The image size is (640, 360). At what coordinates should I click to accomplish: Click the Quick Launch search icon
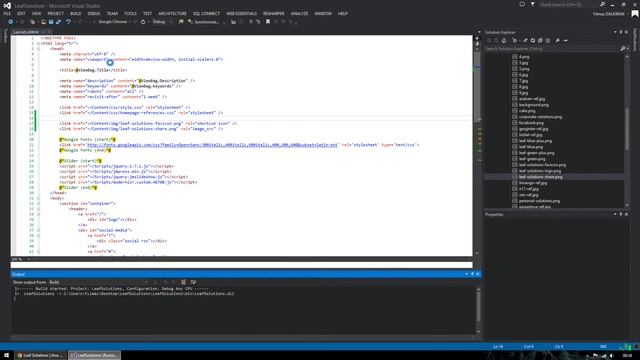point(602,4)
